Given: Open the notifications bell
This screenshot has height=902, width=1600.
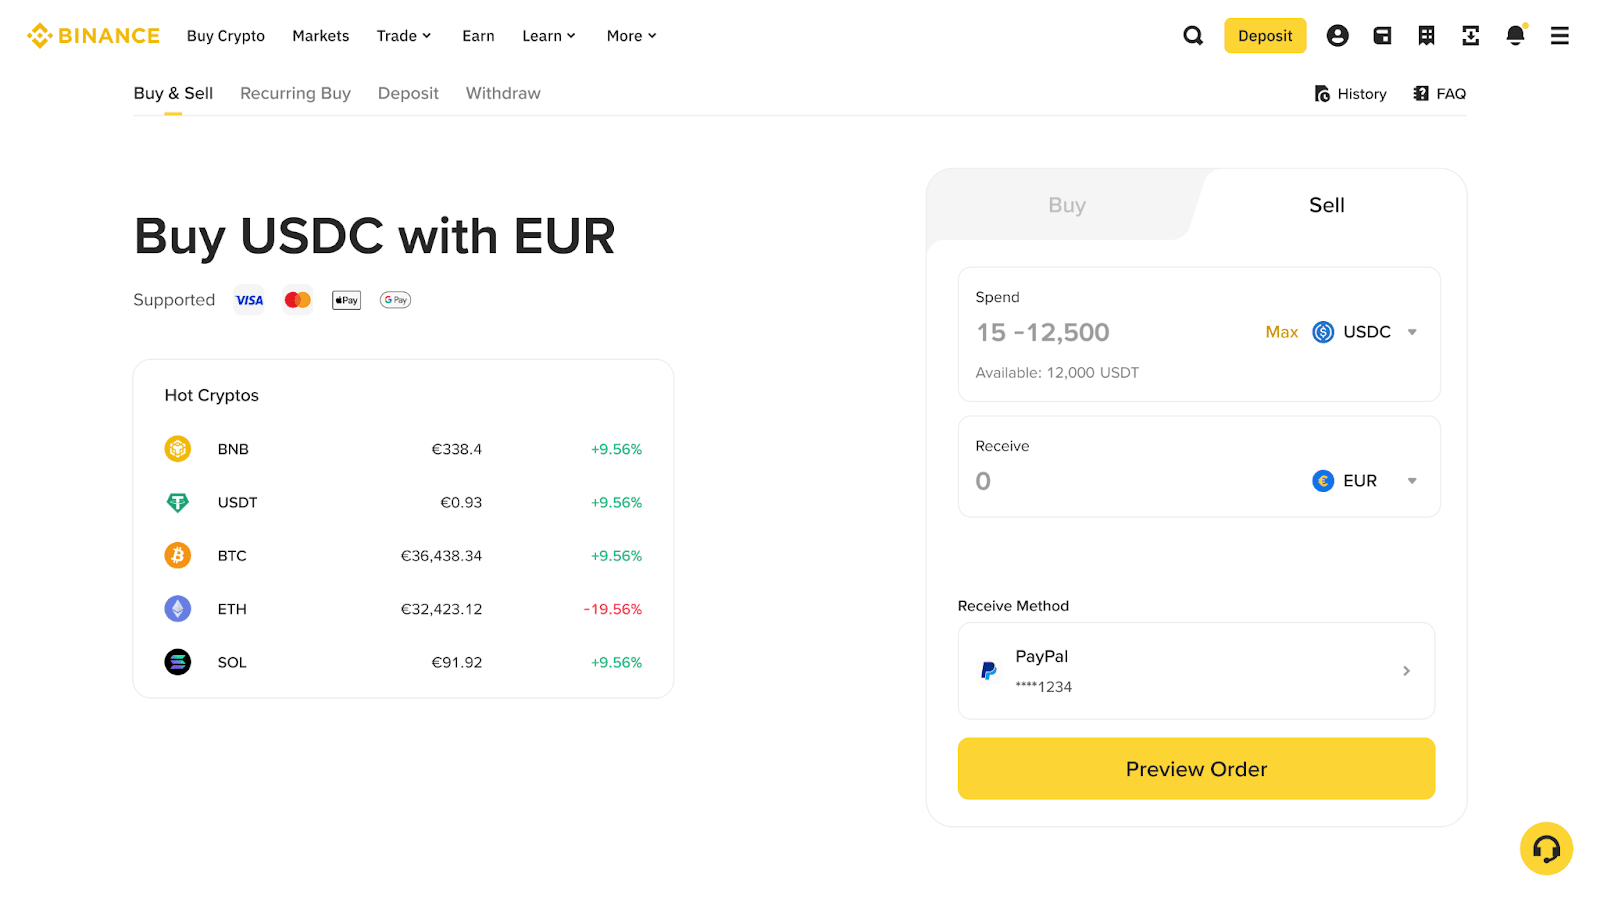Looking at the screenshot, I should point(1515,36).
